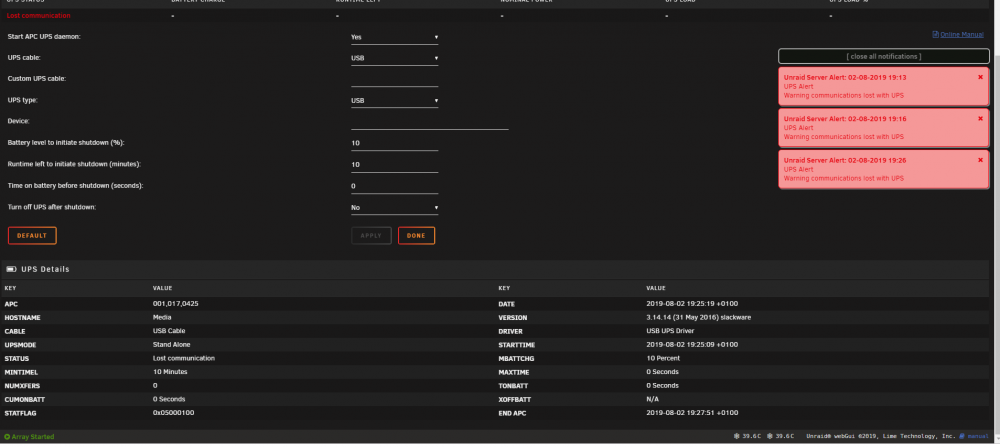Click the Array Started status icon
This screenshot has height=447, width=1000.
(x=7, y=437)
